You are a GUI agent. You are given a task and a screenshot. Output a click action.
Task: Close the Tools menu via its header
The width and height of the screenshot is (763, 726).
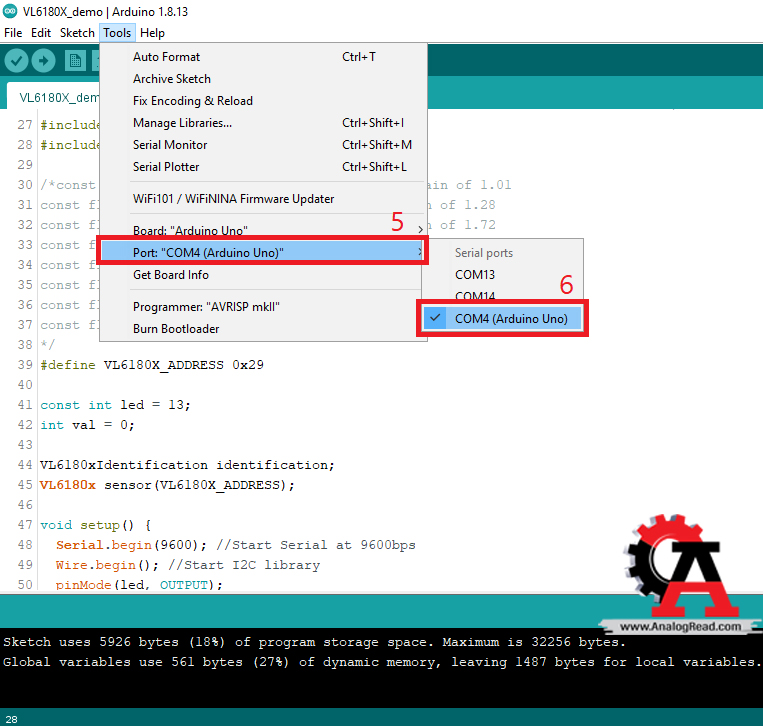(x=117, y=33)
